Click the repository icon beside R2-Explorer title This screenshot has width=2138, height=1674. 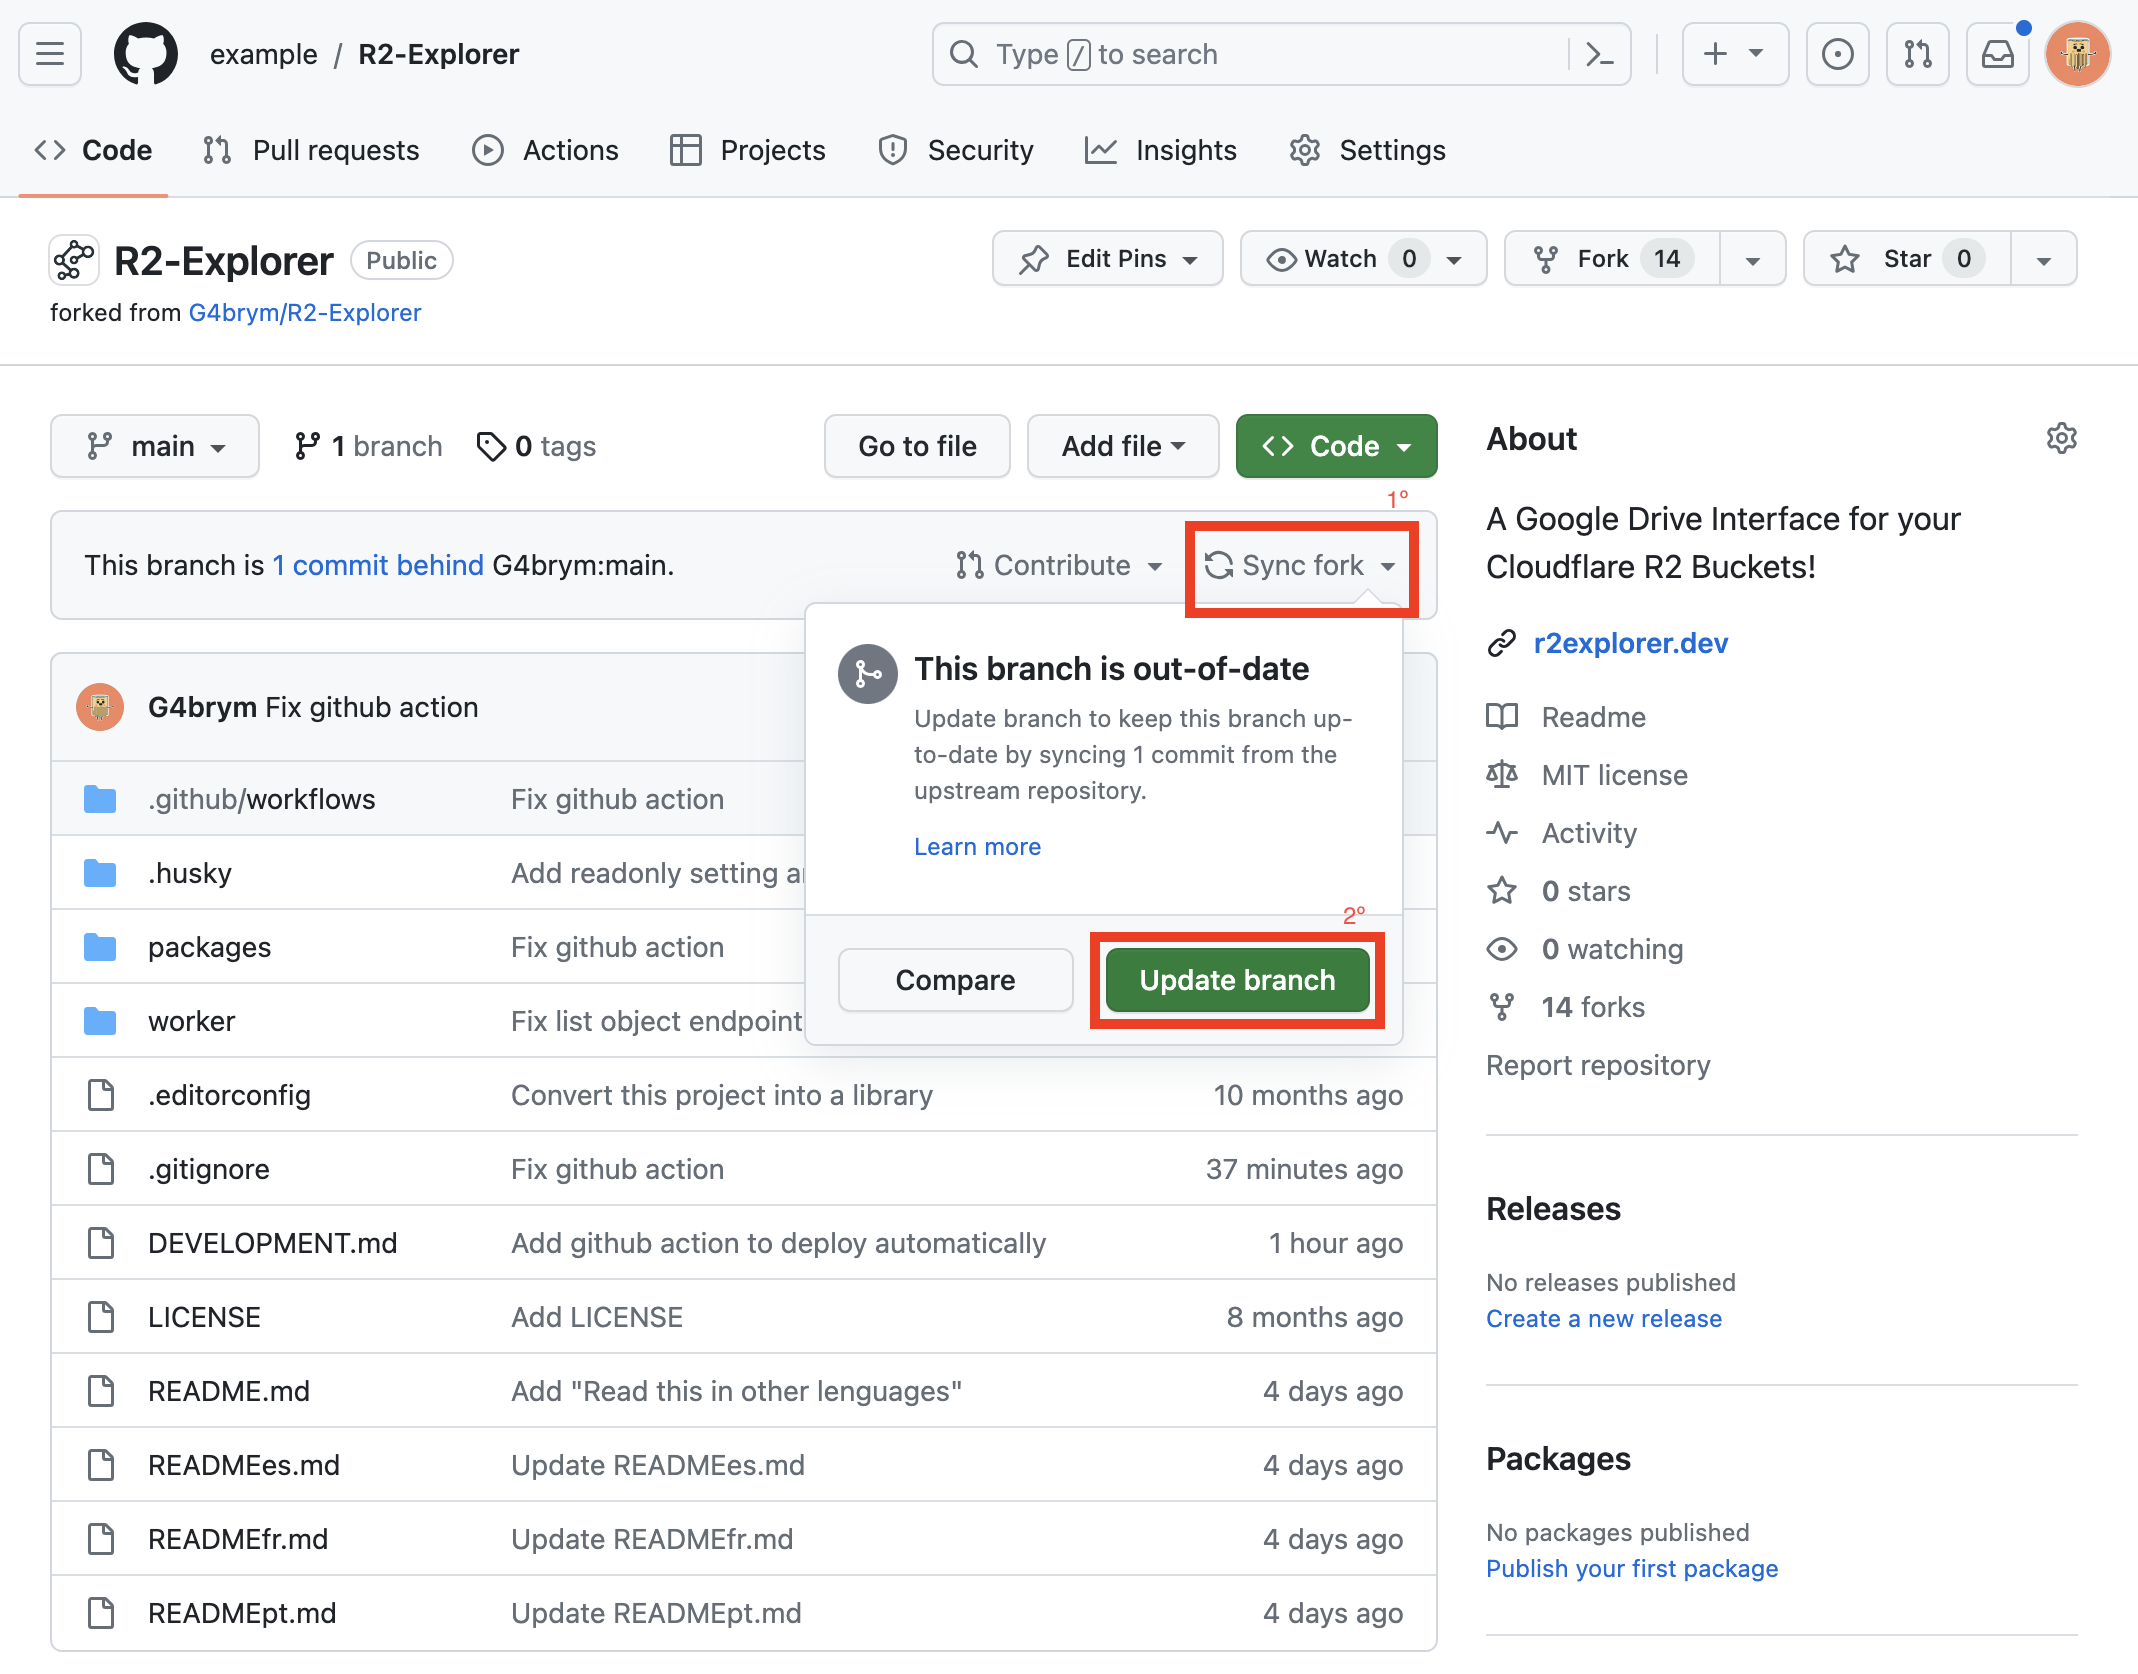click(73, 261)
